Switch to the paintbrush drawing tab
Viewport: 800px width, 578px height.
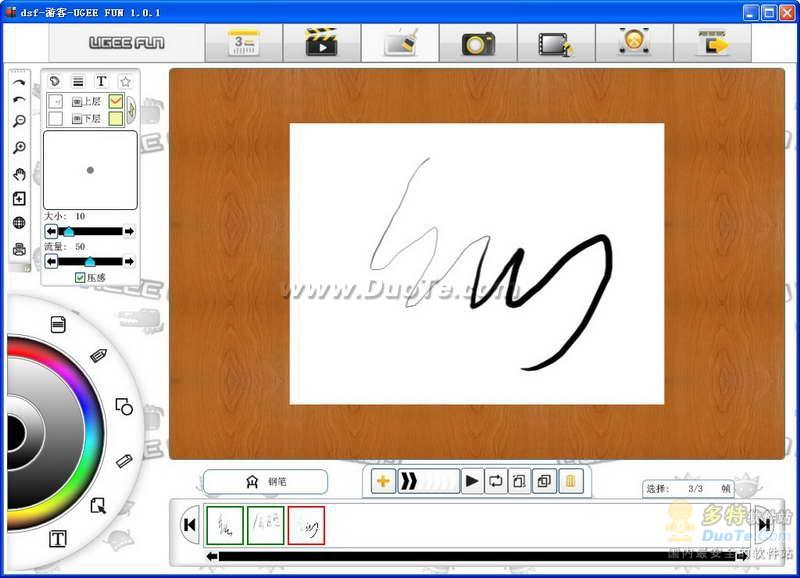point(400,43)
